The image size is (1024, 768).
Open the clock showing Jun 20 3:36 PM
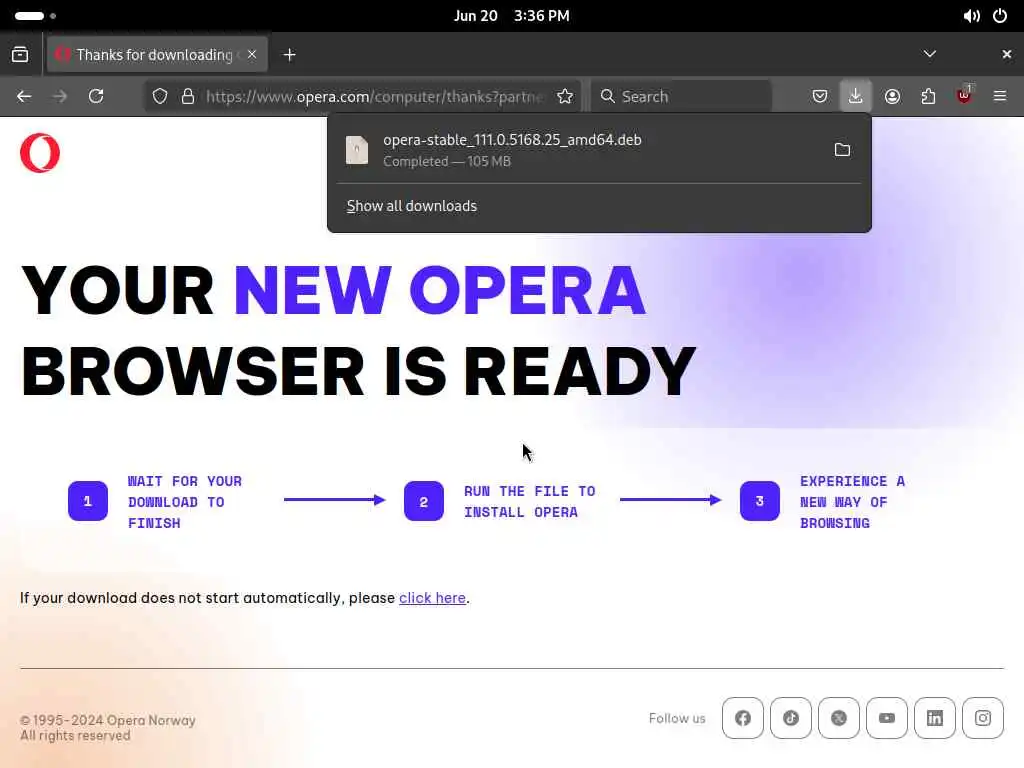[512, 16]
